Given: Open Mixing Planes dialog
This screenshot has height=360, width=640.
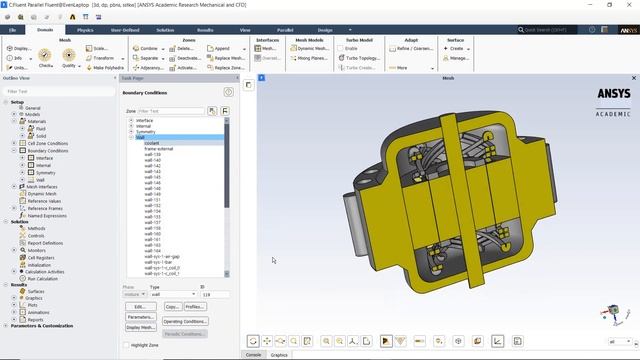Looking at the screenshot, I should click(x=309, y=58).
